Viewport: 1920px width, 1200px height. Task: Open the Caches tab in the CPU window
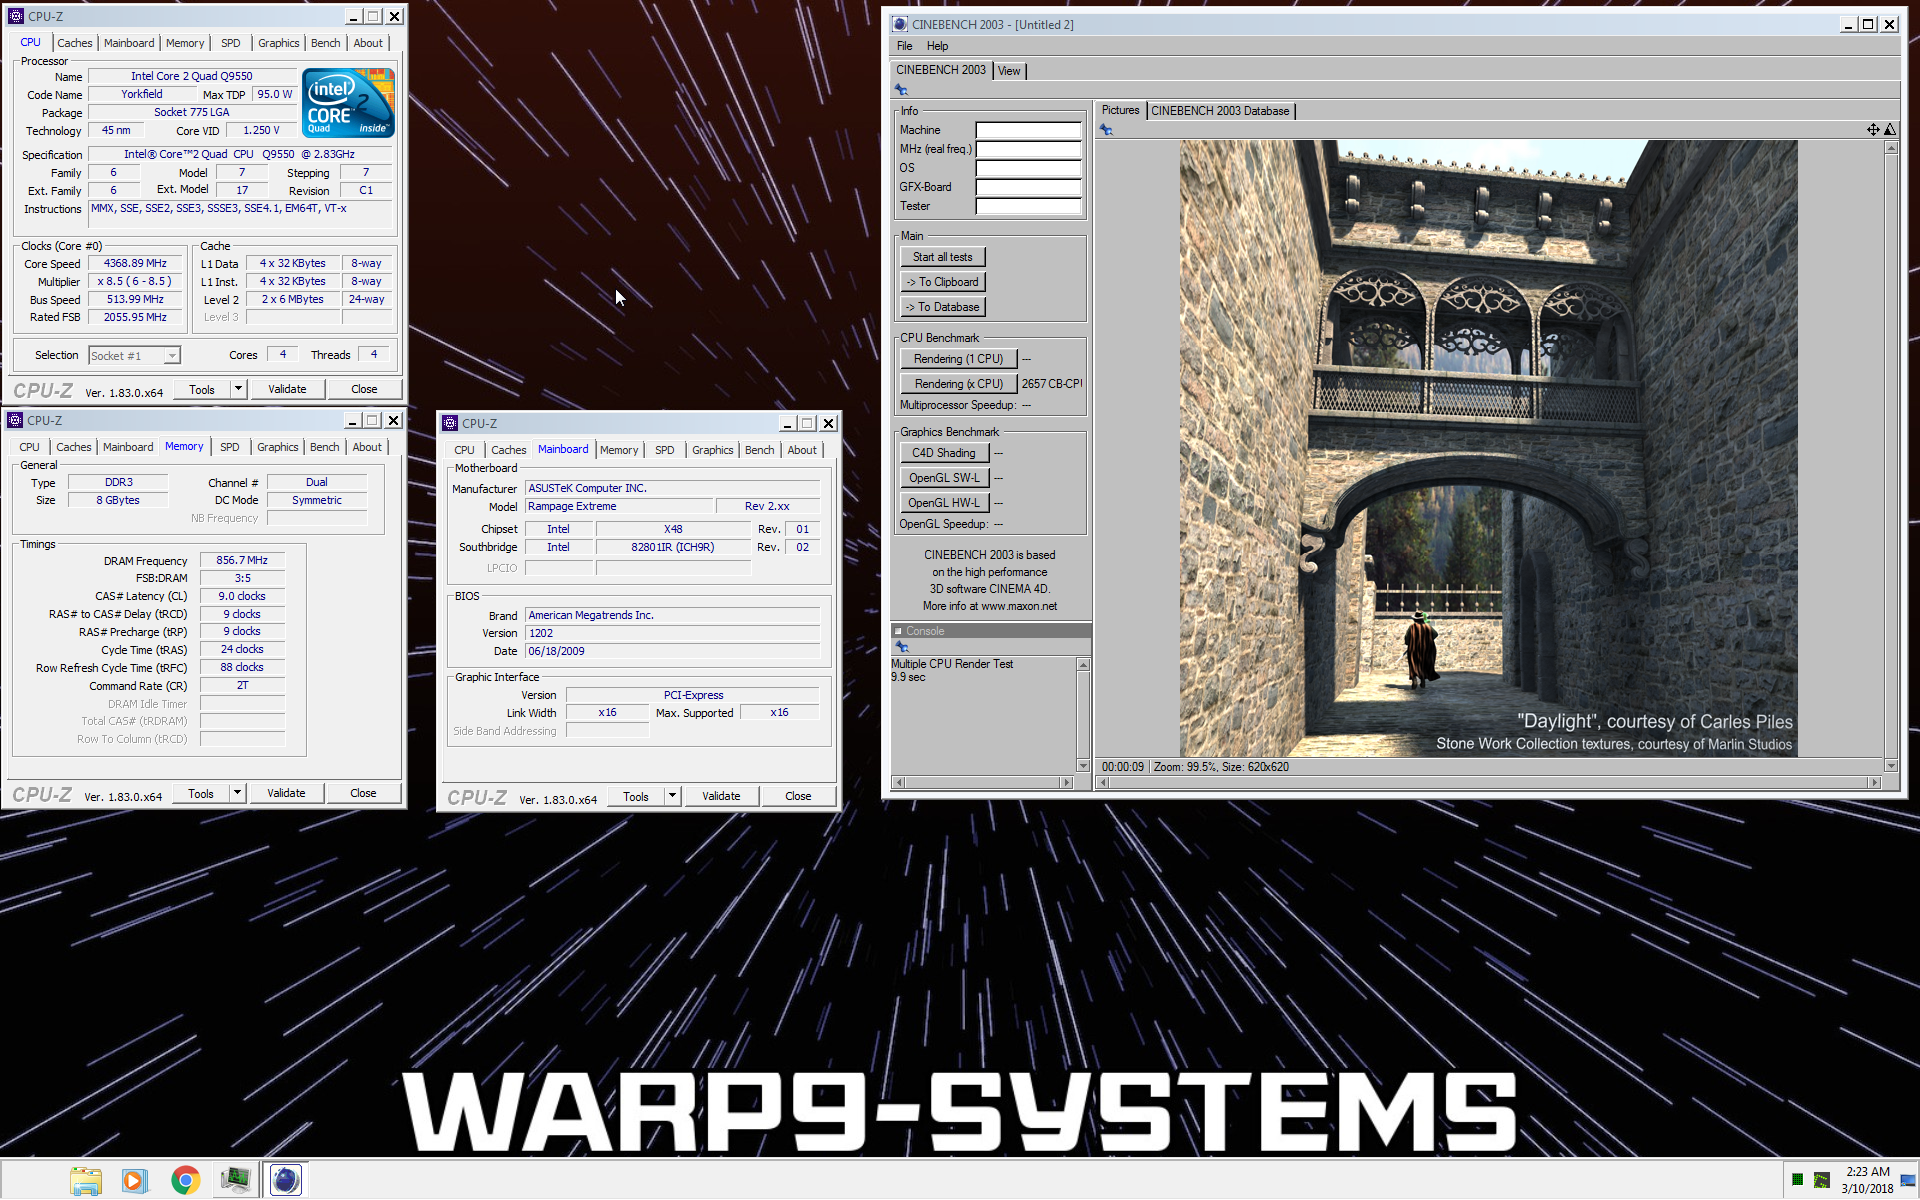(x=74, y=43)
